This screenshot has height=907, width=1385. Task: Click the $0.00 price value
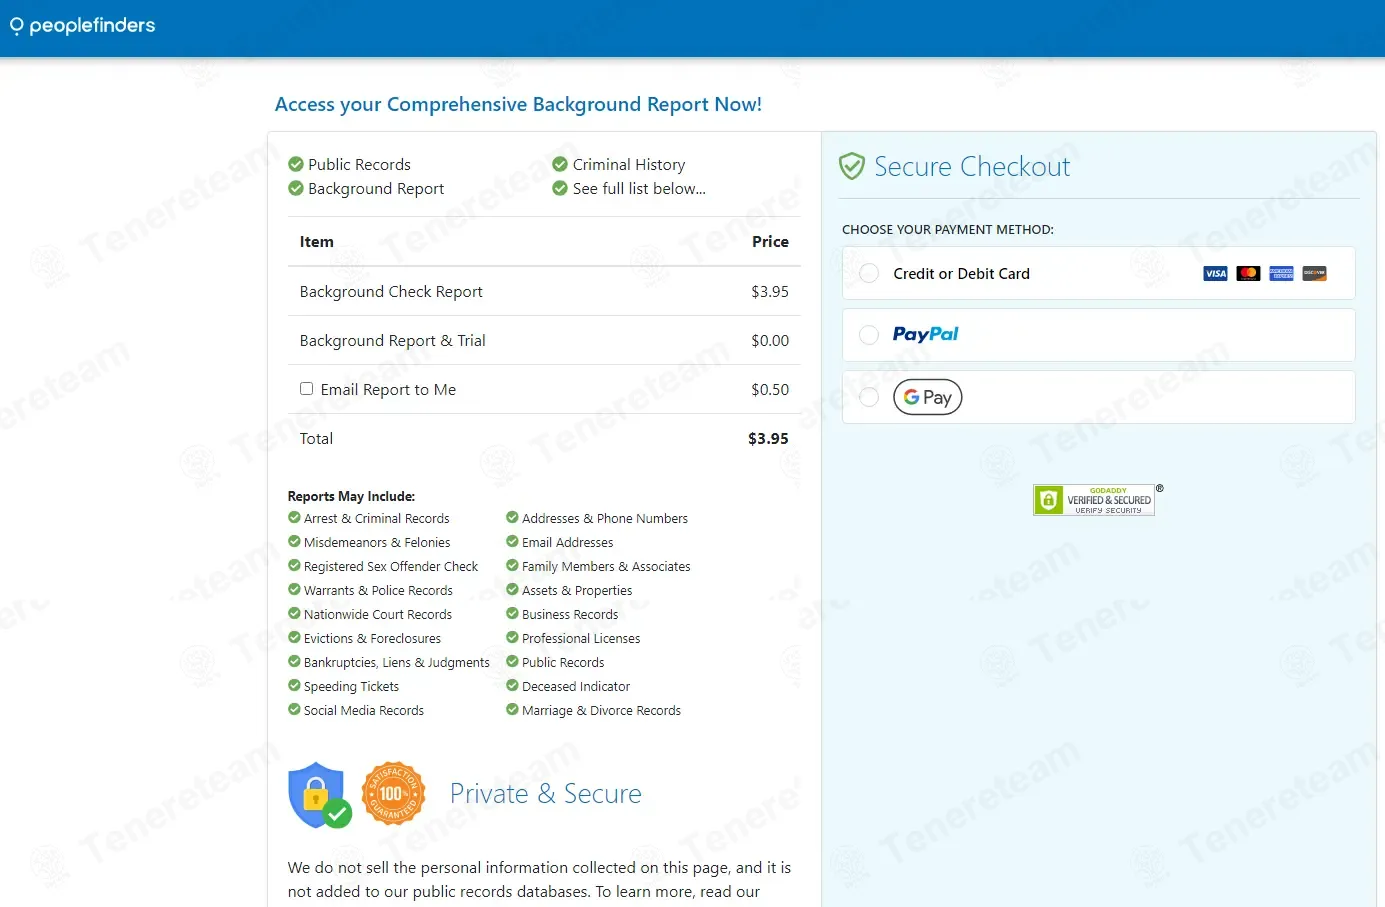770,341
